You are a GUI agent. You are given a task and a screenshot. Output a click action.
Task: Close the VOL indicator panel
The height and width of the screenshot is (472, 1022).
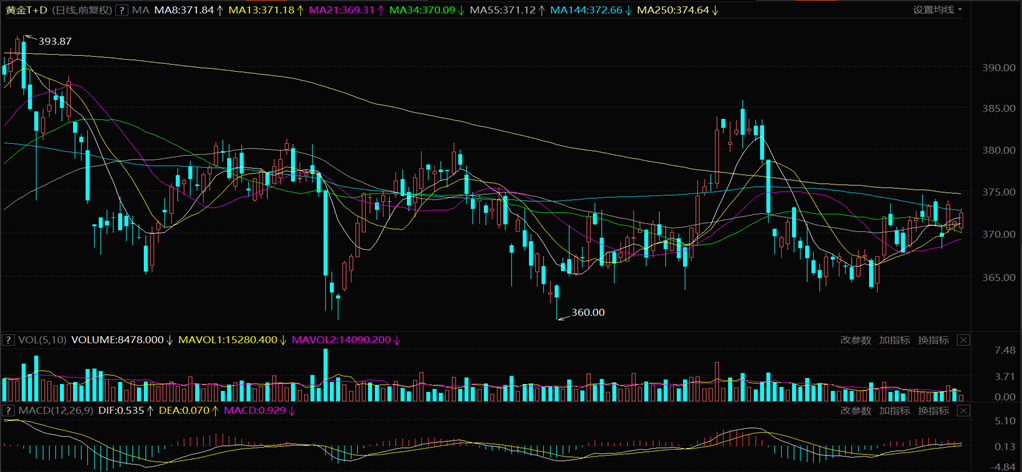click(x=963, y=340)
